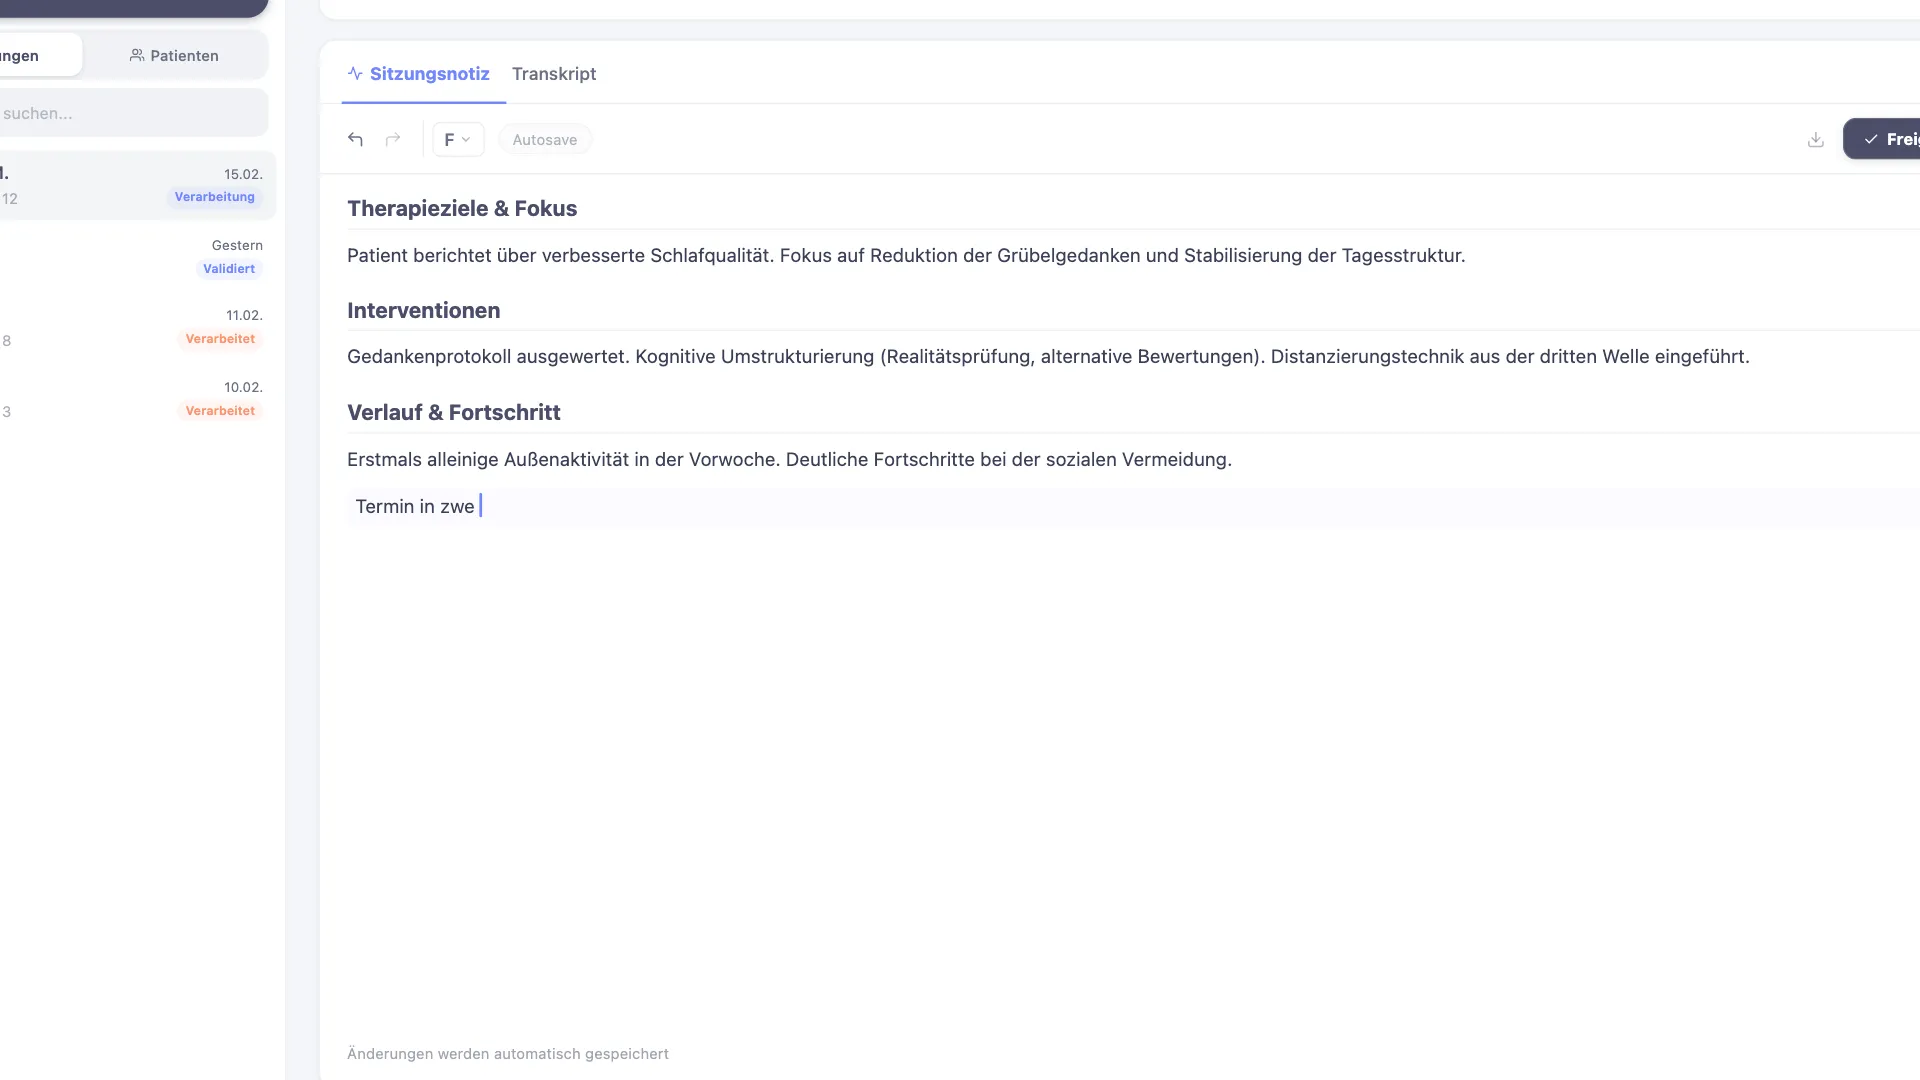Viewport: 1920px width, 1080px height.
Task: Select the session dated 15.02.
Action: [x=138, y=185]
